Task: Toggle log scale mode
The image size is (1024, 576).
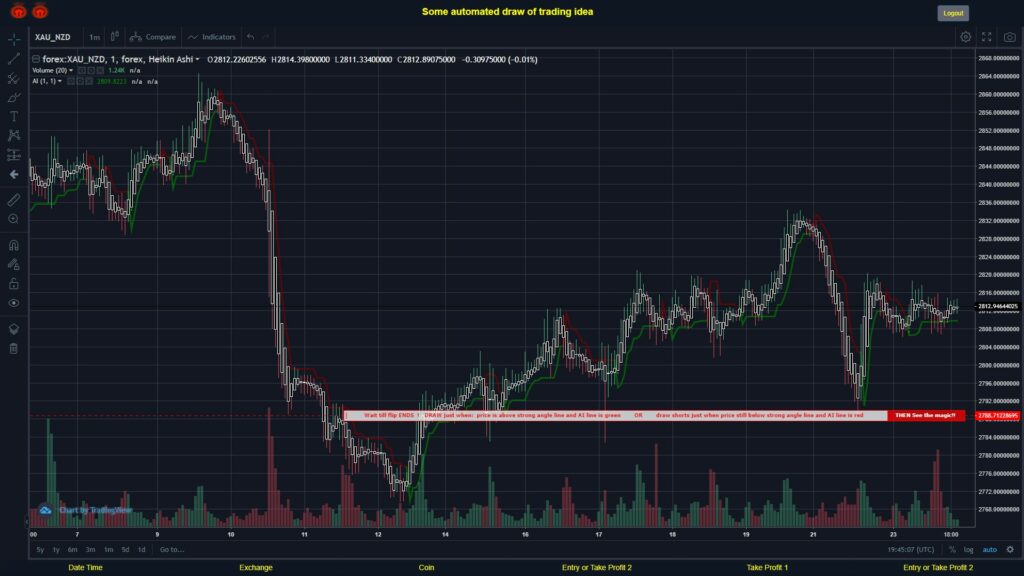Action: tap(968, 550)
